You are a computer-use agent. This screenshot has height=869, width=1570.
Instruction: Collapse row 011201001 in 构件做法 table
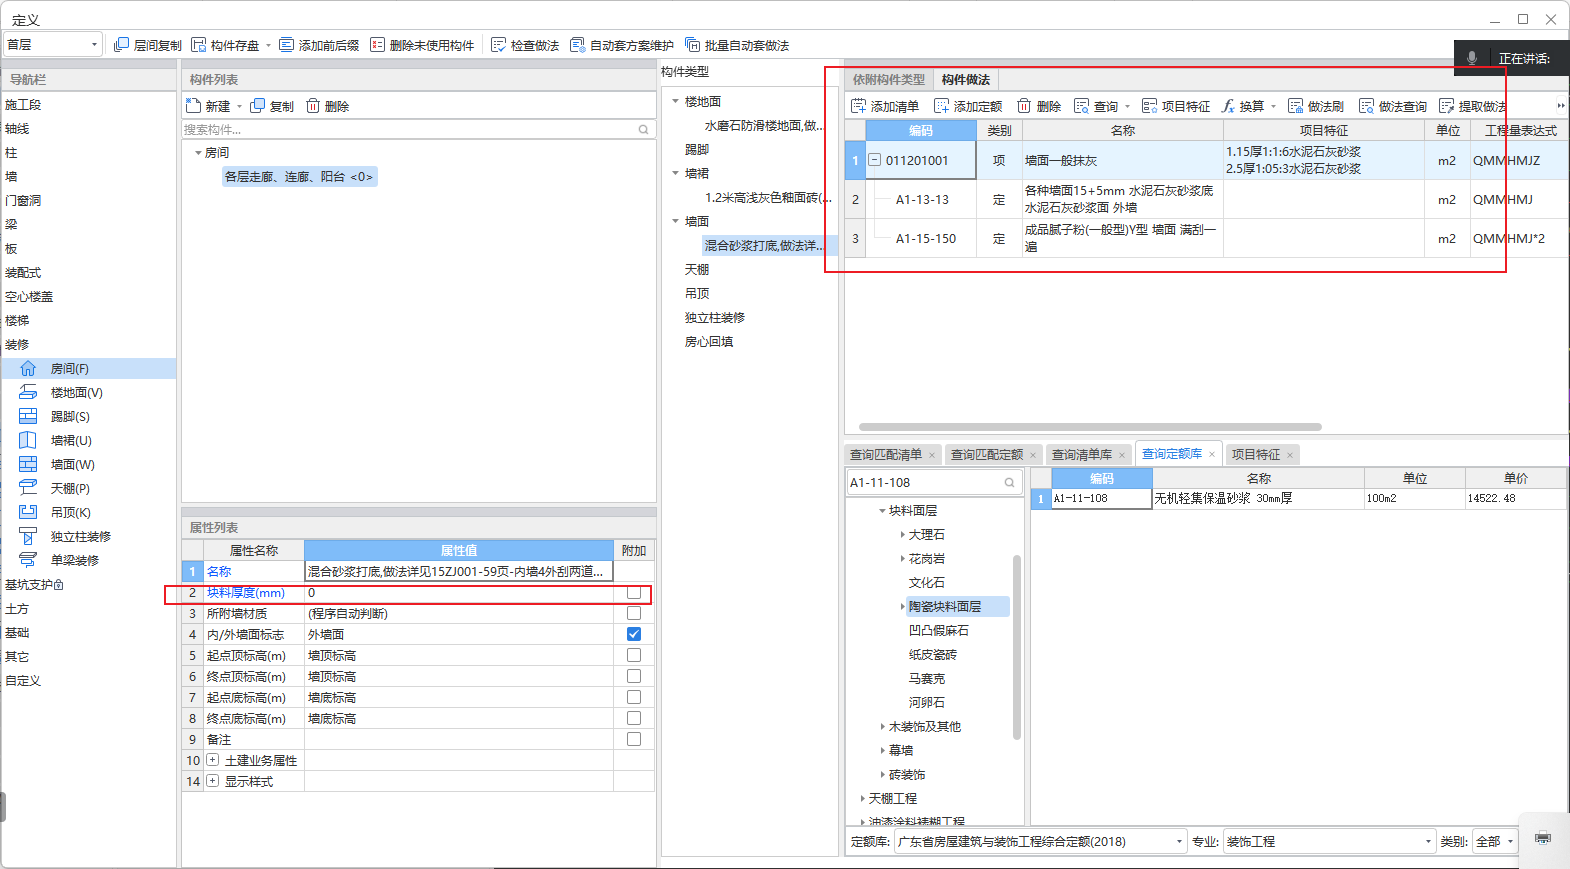[874, 160]
